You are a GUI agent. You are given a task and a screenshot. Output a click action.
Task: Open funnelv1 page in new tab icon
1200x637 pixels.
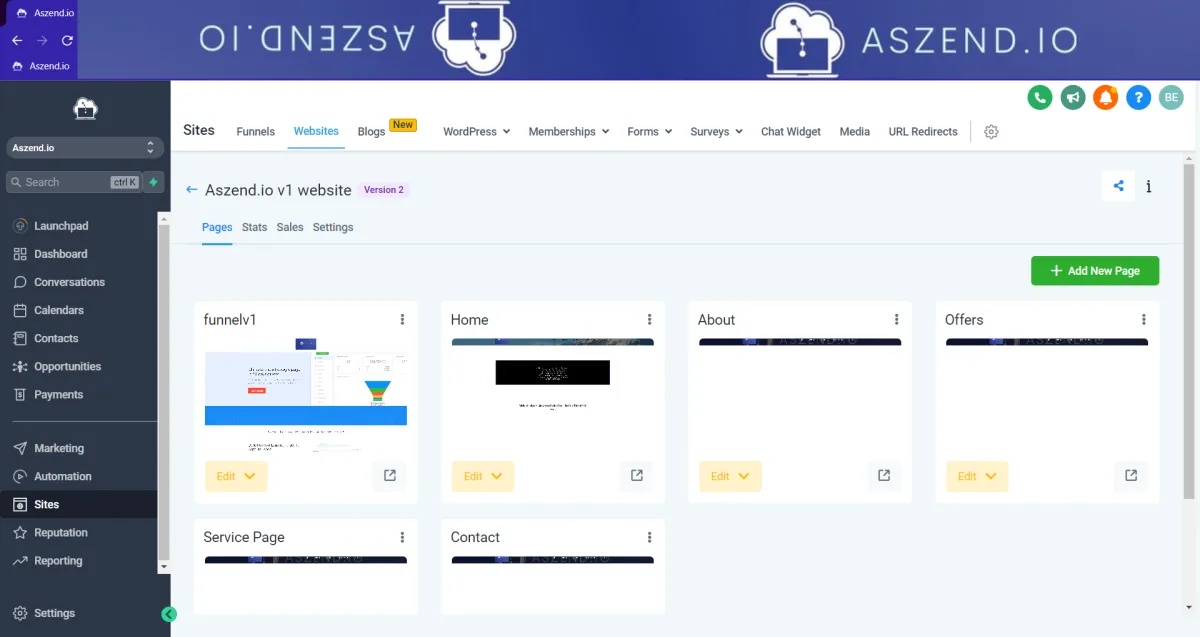coord(390,476)
